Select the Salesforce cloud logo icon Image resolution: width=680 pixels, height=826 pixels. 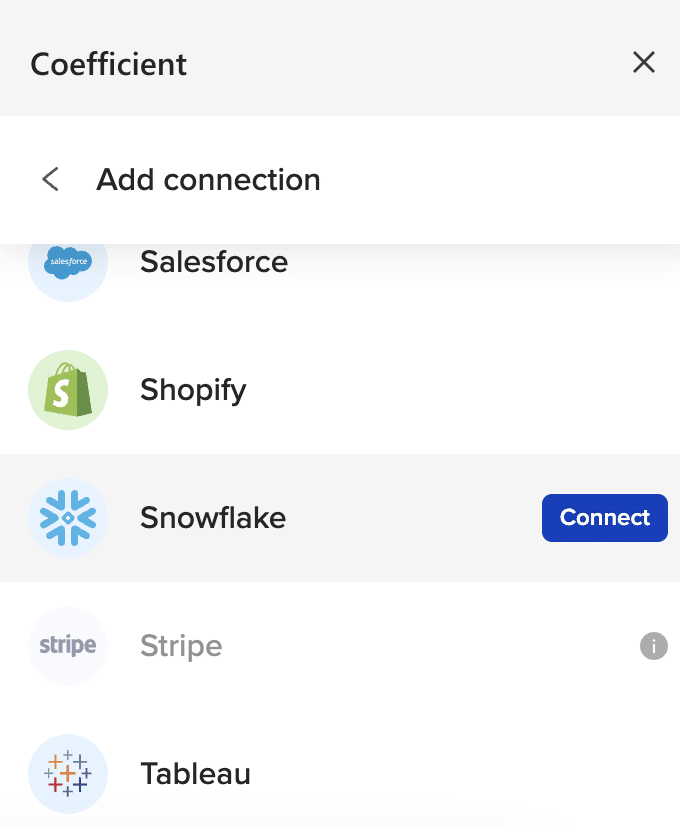pos(68,261)
